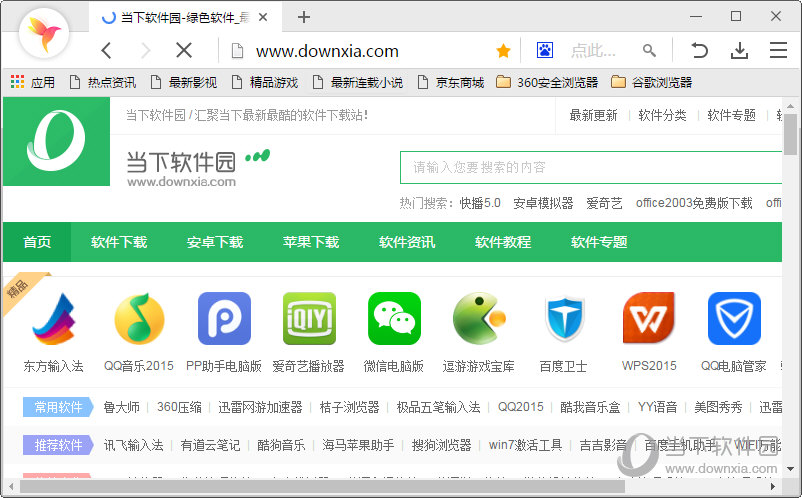This screenshot has height=498, width=802.
Task: Open the 有道云笔记 link
Action: pos(210,445)
